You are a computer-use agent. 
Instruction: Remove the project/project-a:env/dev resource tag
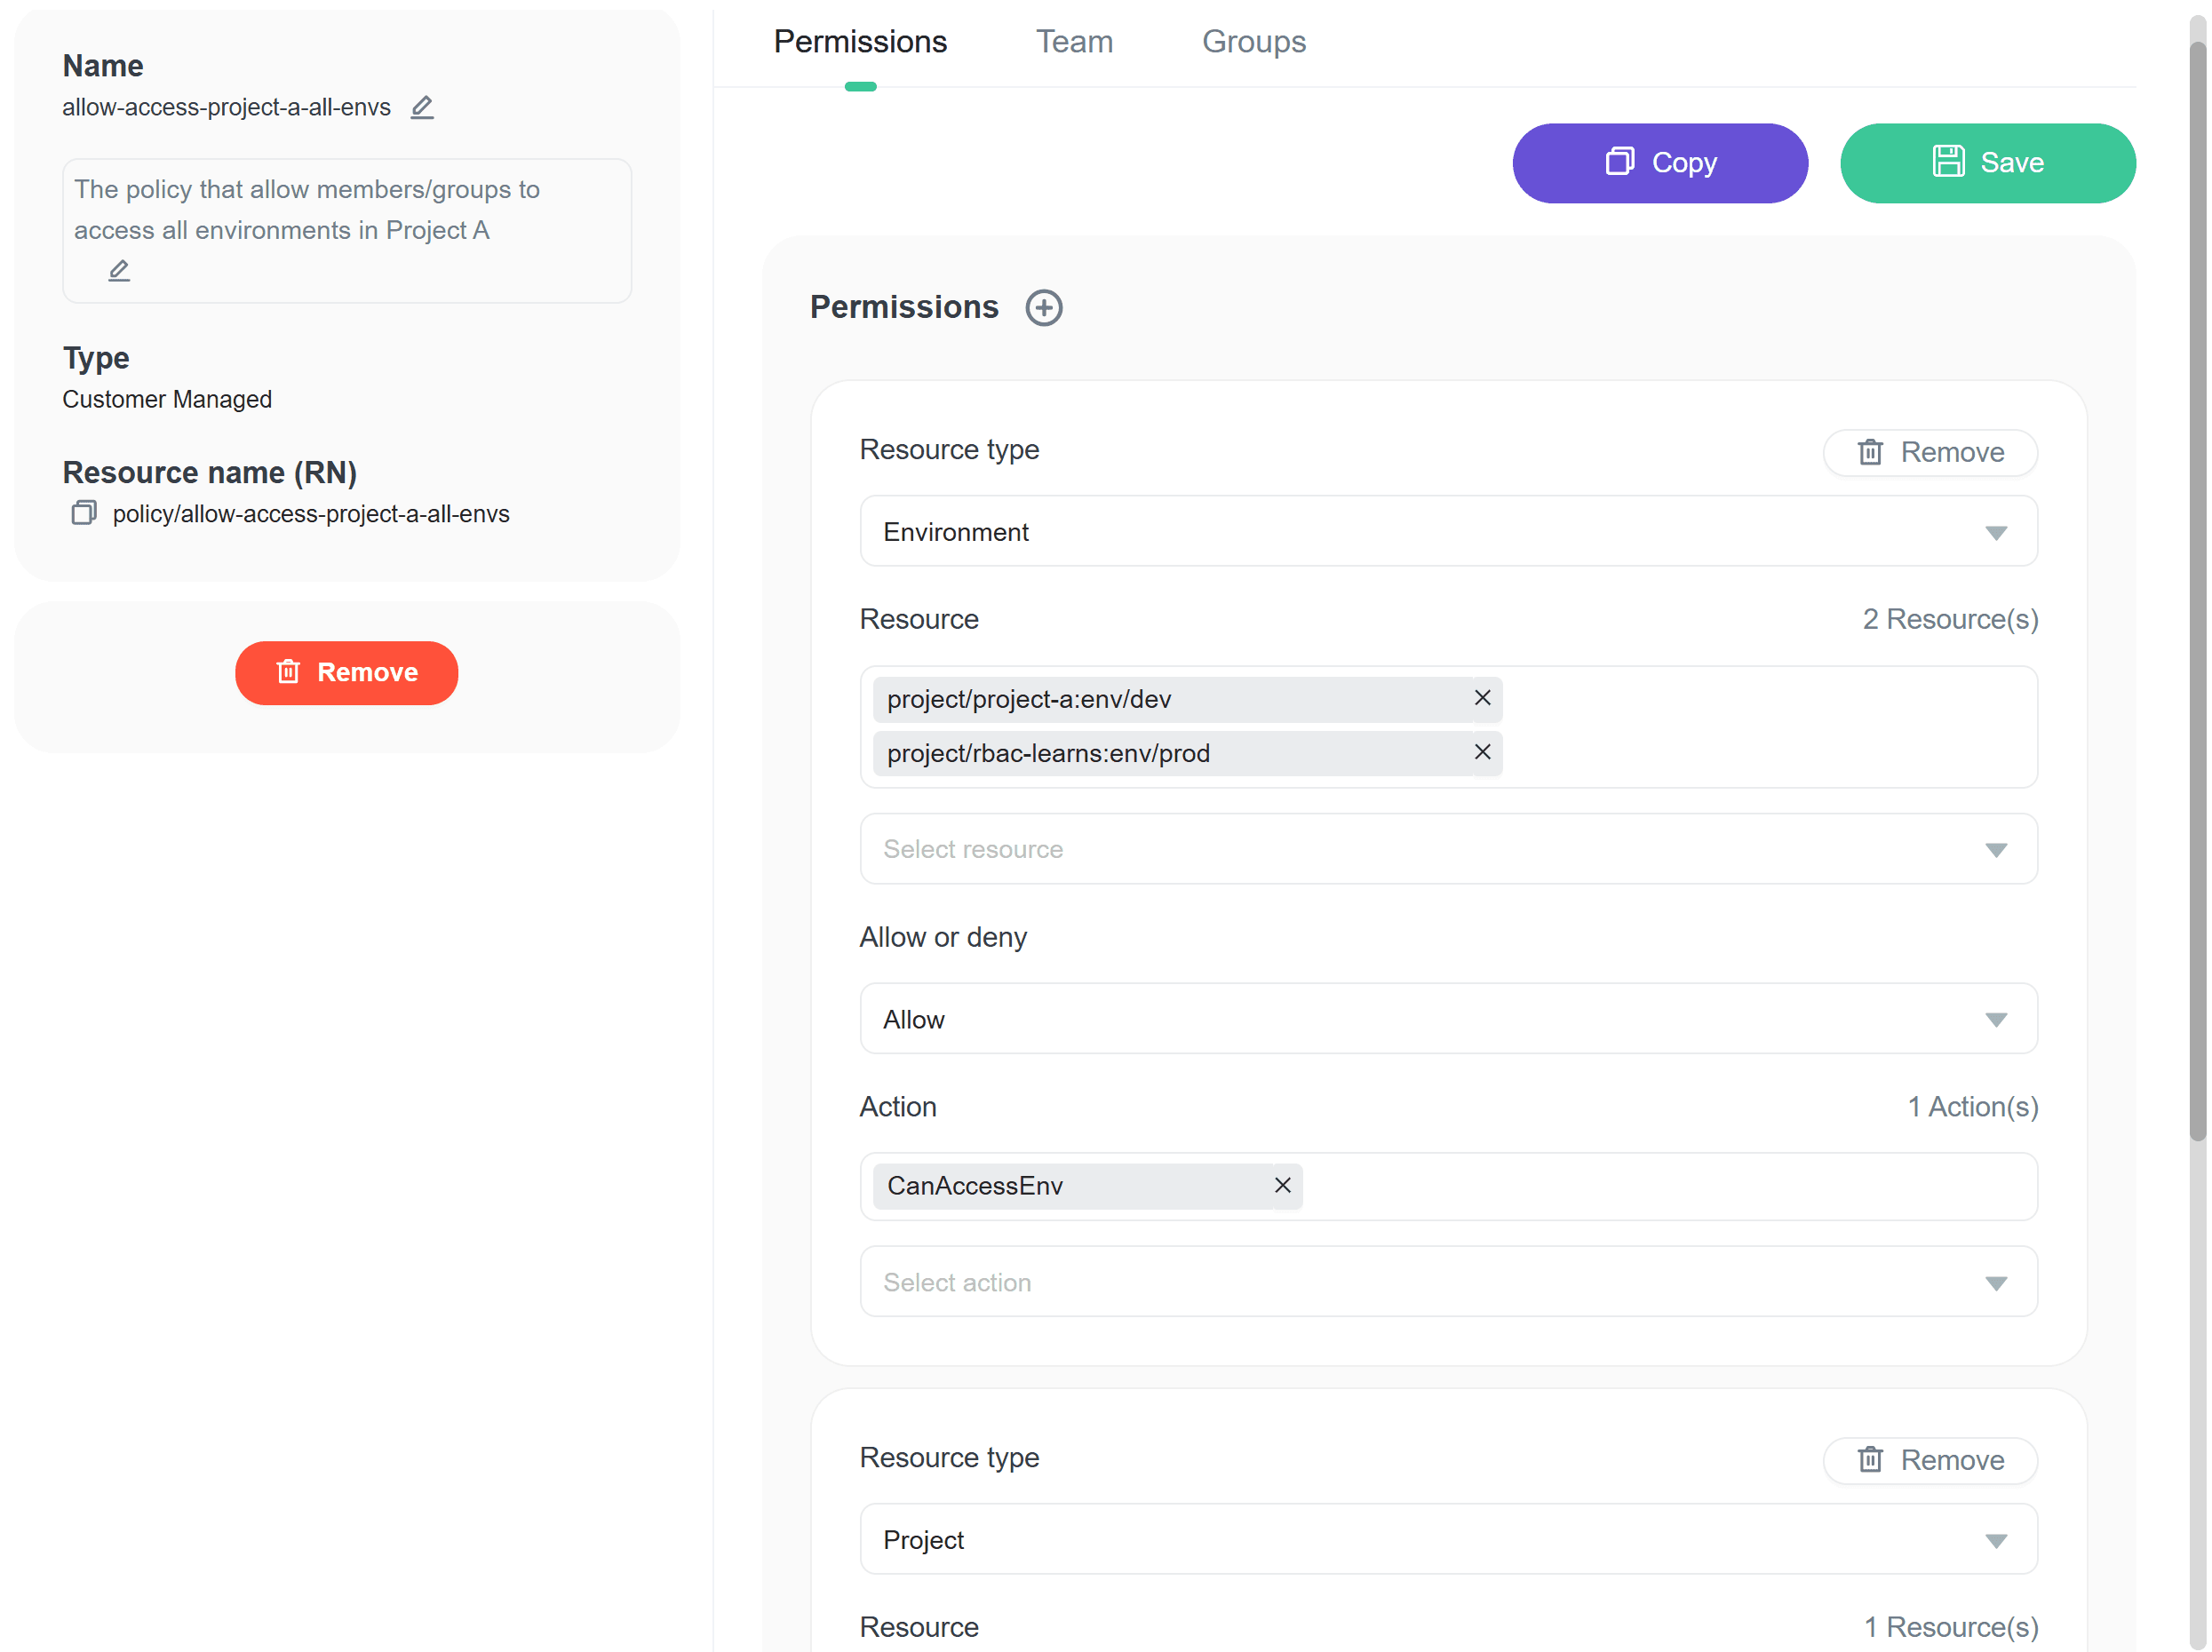click(1482, 698)
